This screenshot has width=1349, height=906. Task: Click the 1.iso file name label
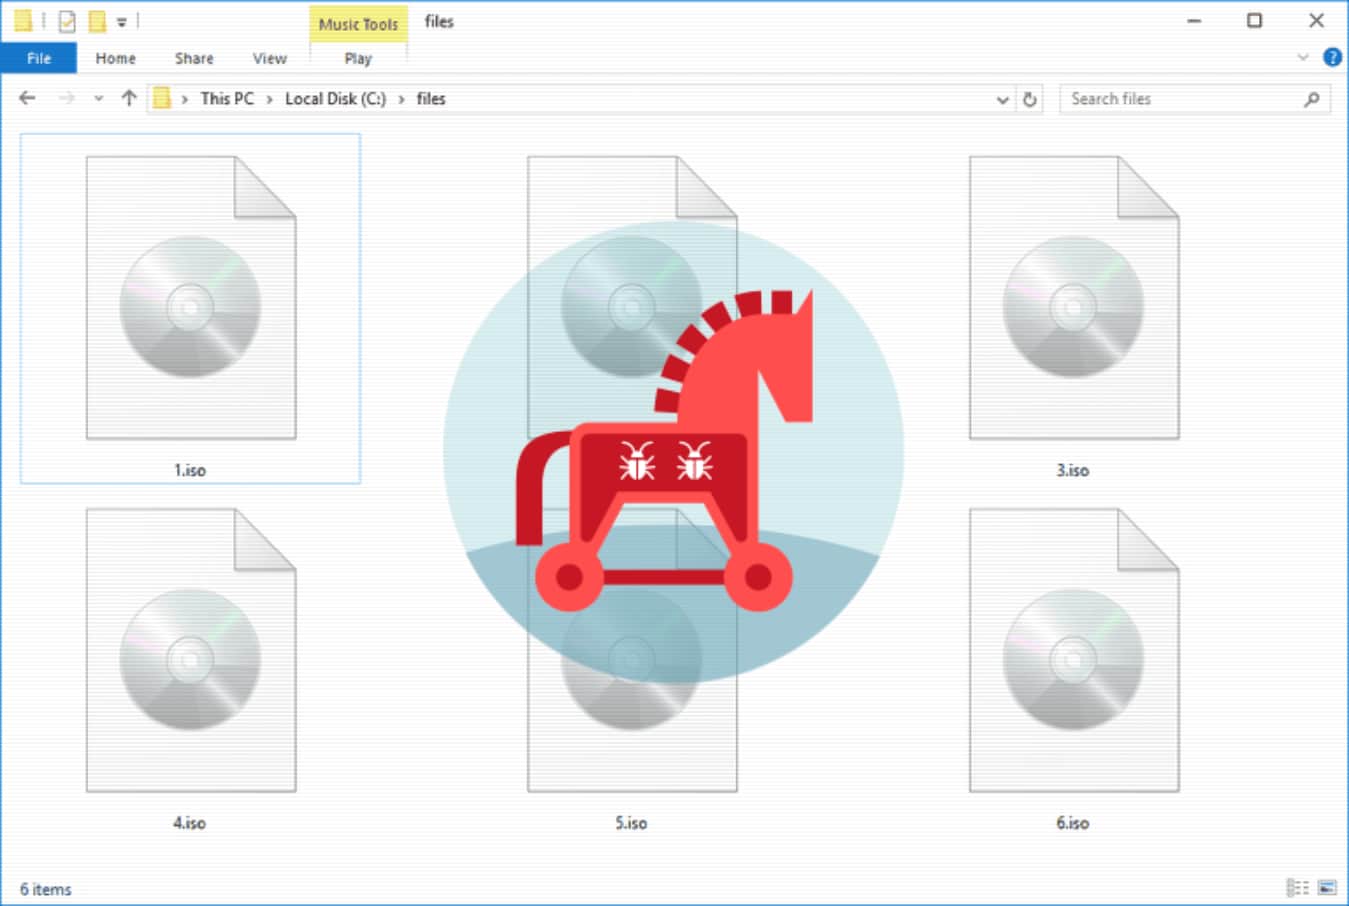click(x=190, y=470)
